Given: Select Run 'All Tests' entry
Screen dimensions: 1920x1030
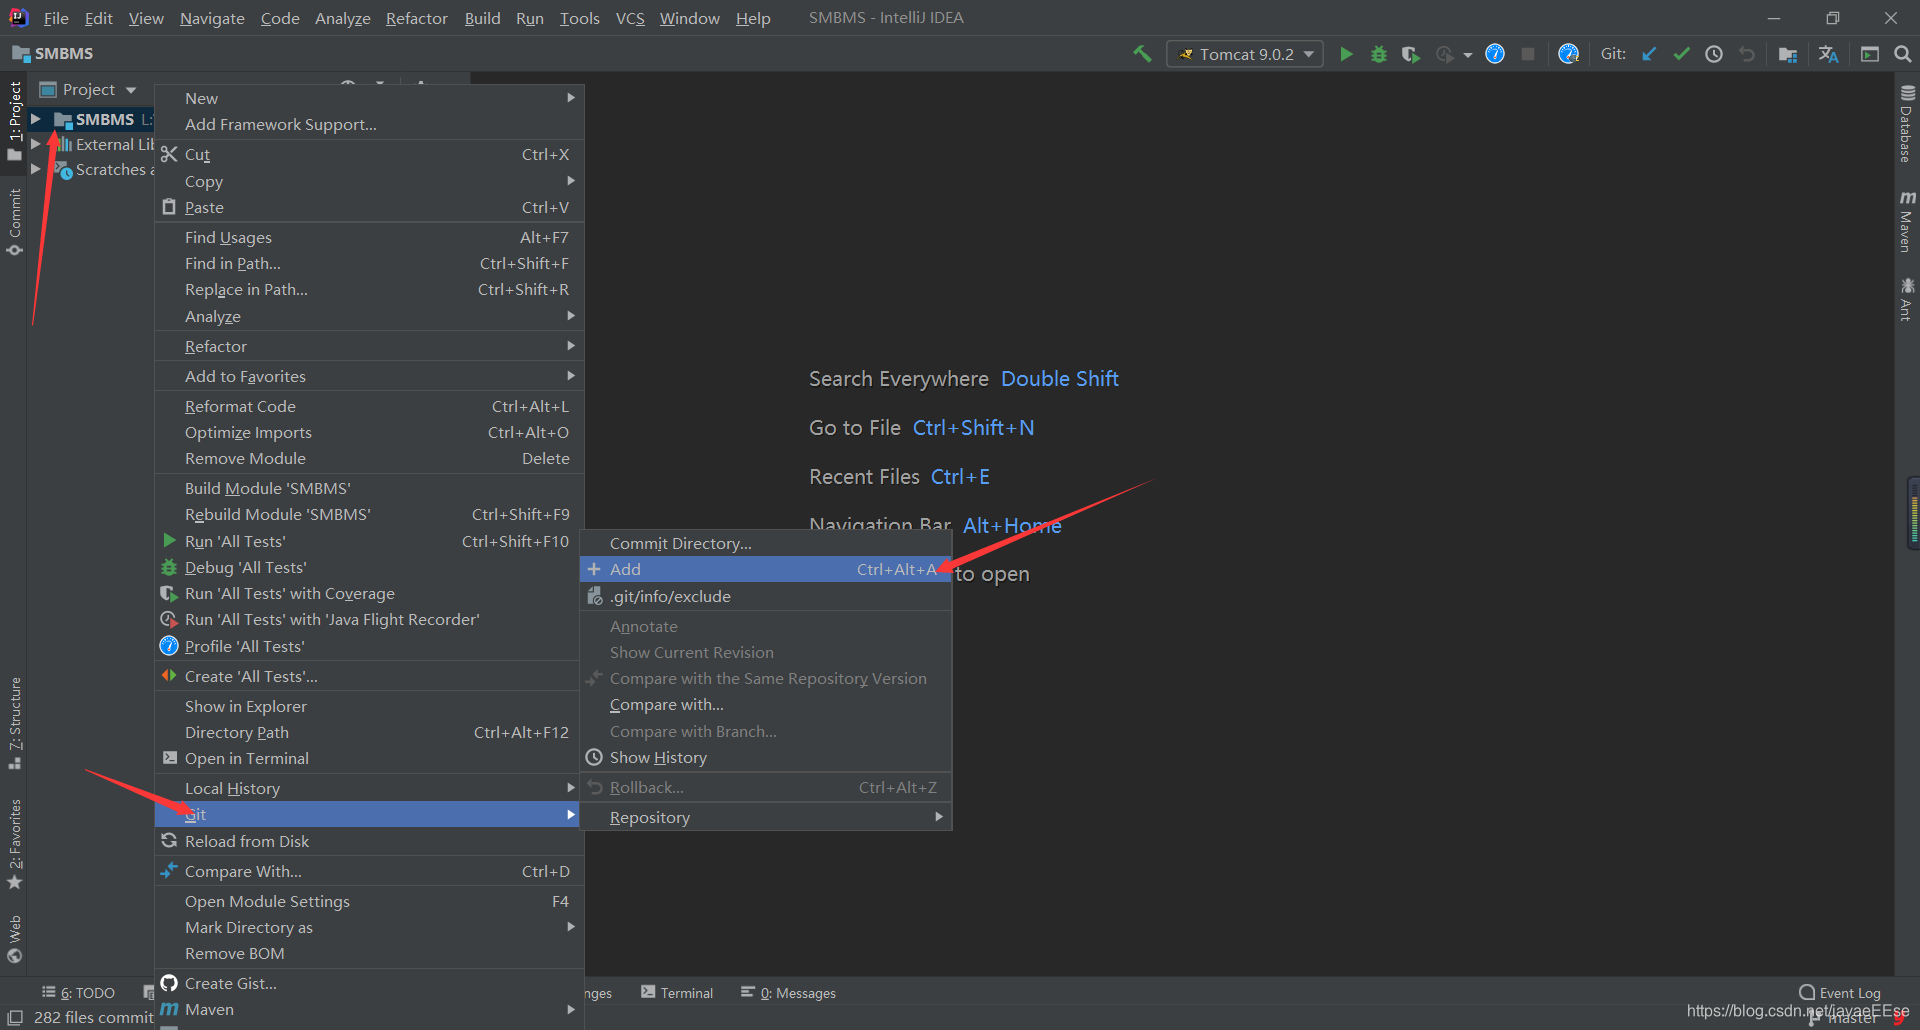Looking at the screenshot, I should point(369,541).
